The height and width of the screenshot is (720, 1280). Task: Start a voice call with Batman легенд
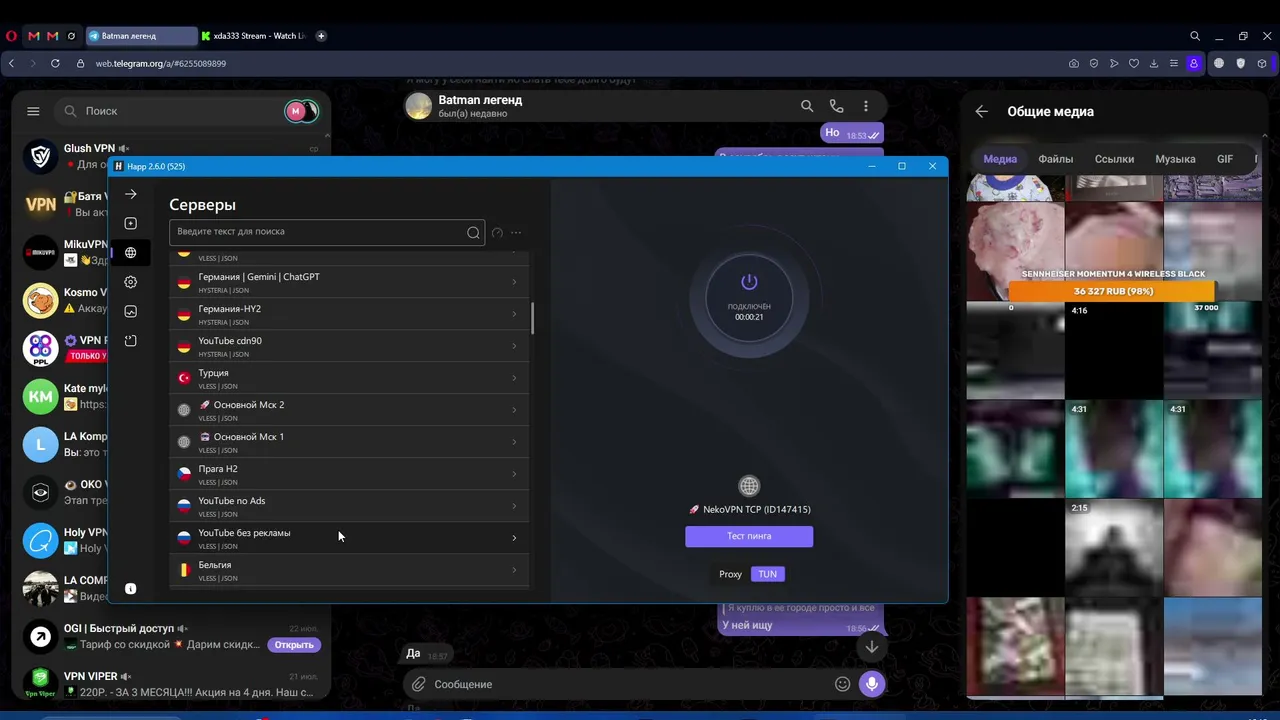836,106
